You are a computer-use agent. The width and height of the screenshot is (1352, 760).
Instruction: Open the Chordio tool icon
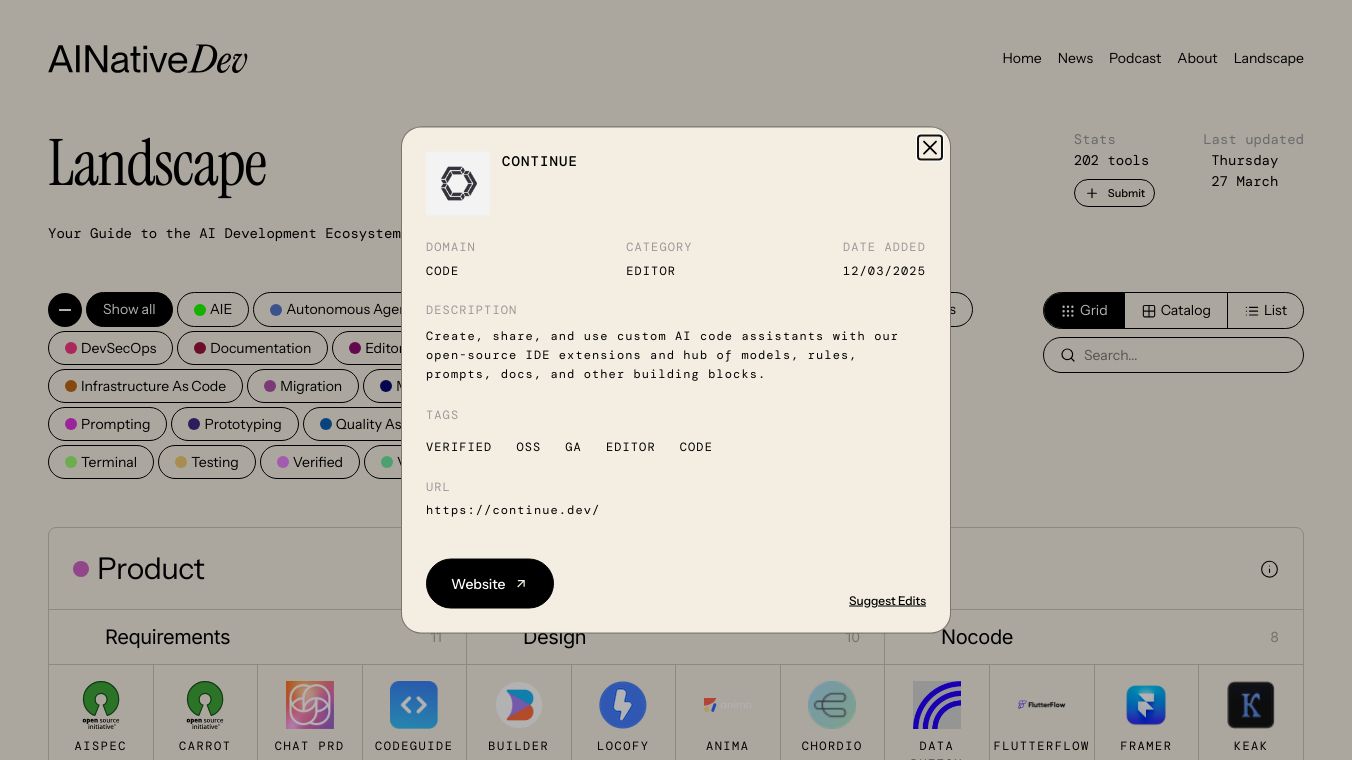pos(831,705)
